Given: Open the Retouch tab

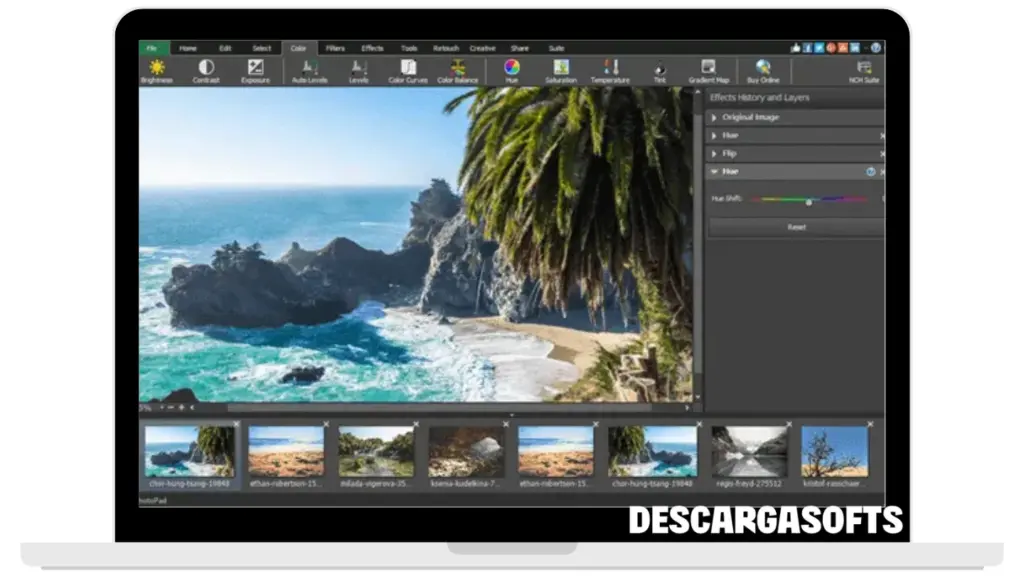Looking at the screenshot, I should pos(446,48).
